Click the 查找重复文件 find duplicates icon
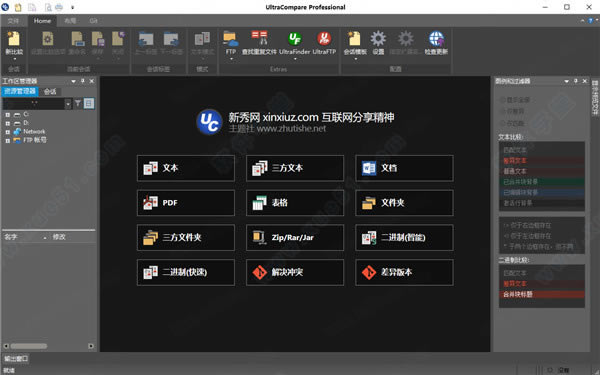Viewport: 600px width, 375px height. (259, 39)
